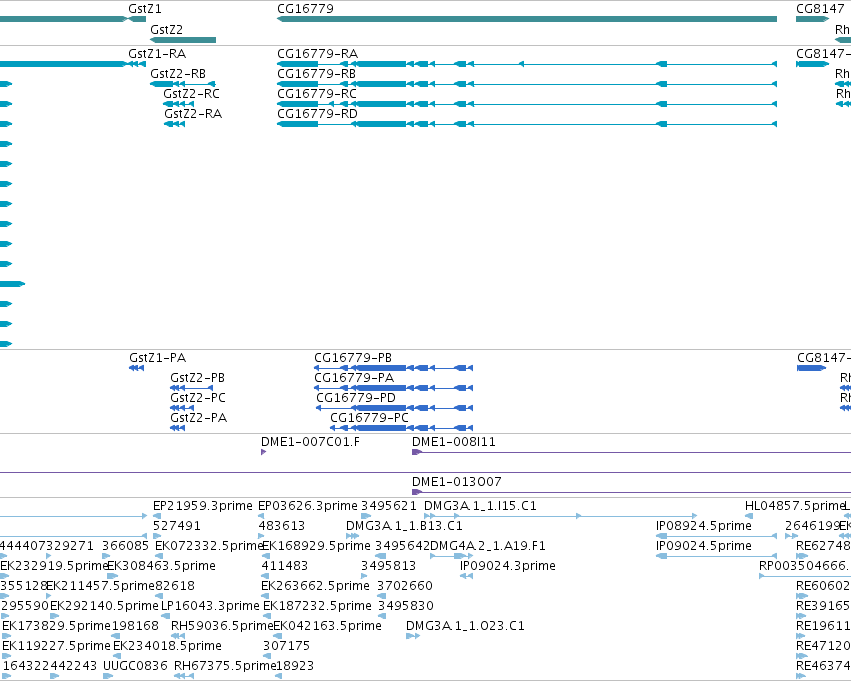Click CDS label CG16779-PC

pos(370,418)
